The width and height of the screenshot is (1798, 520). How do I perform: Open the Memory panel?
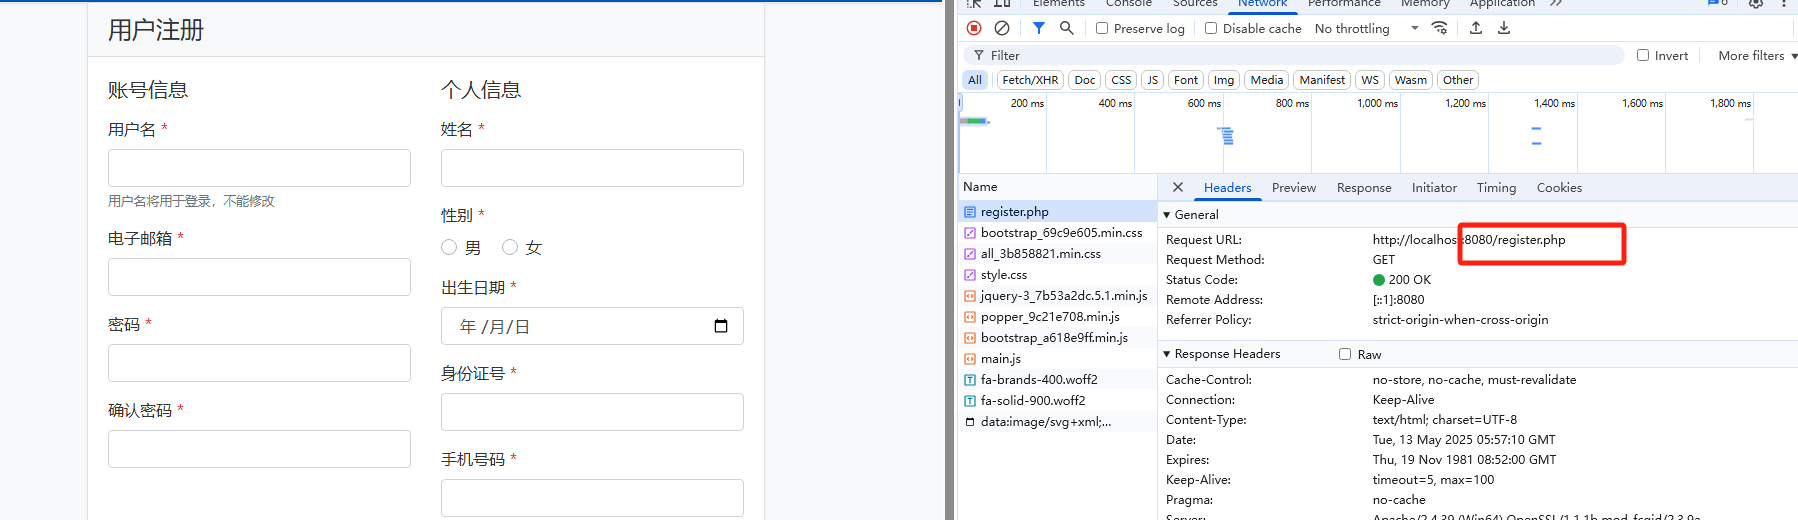click(x=1425, y=4)
